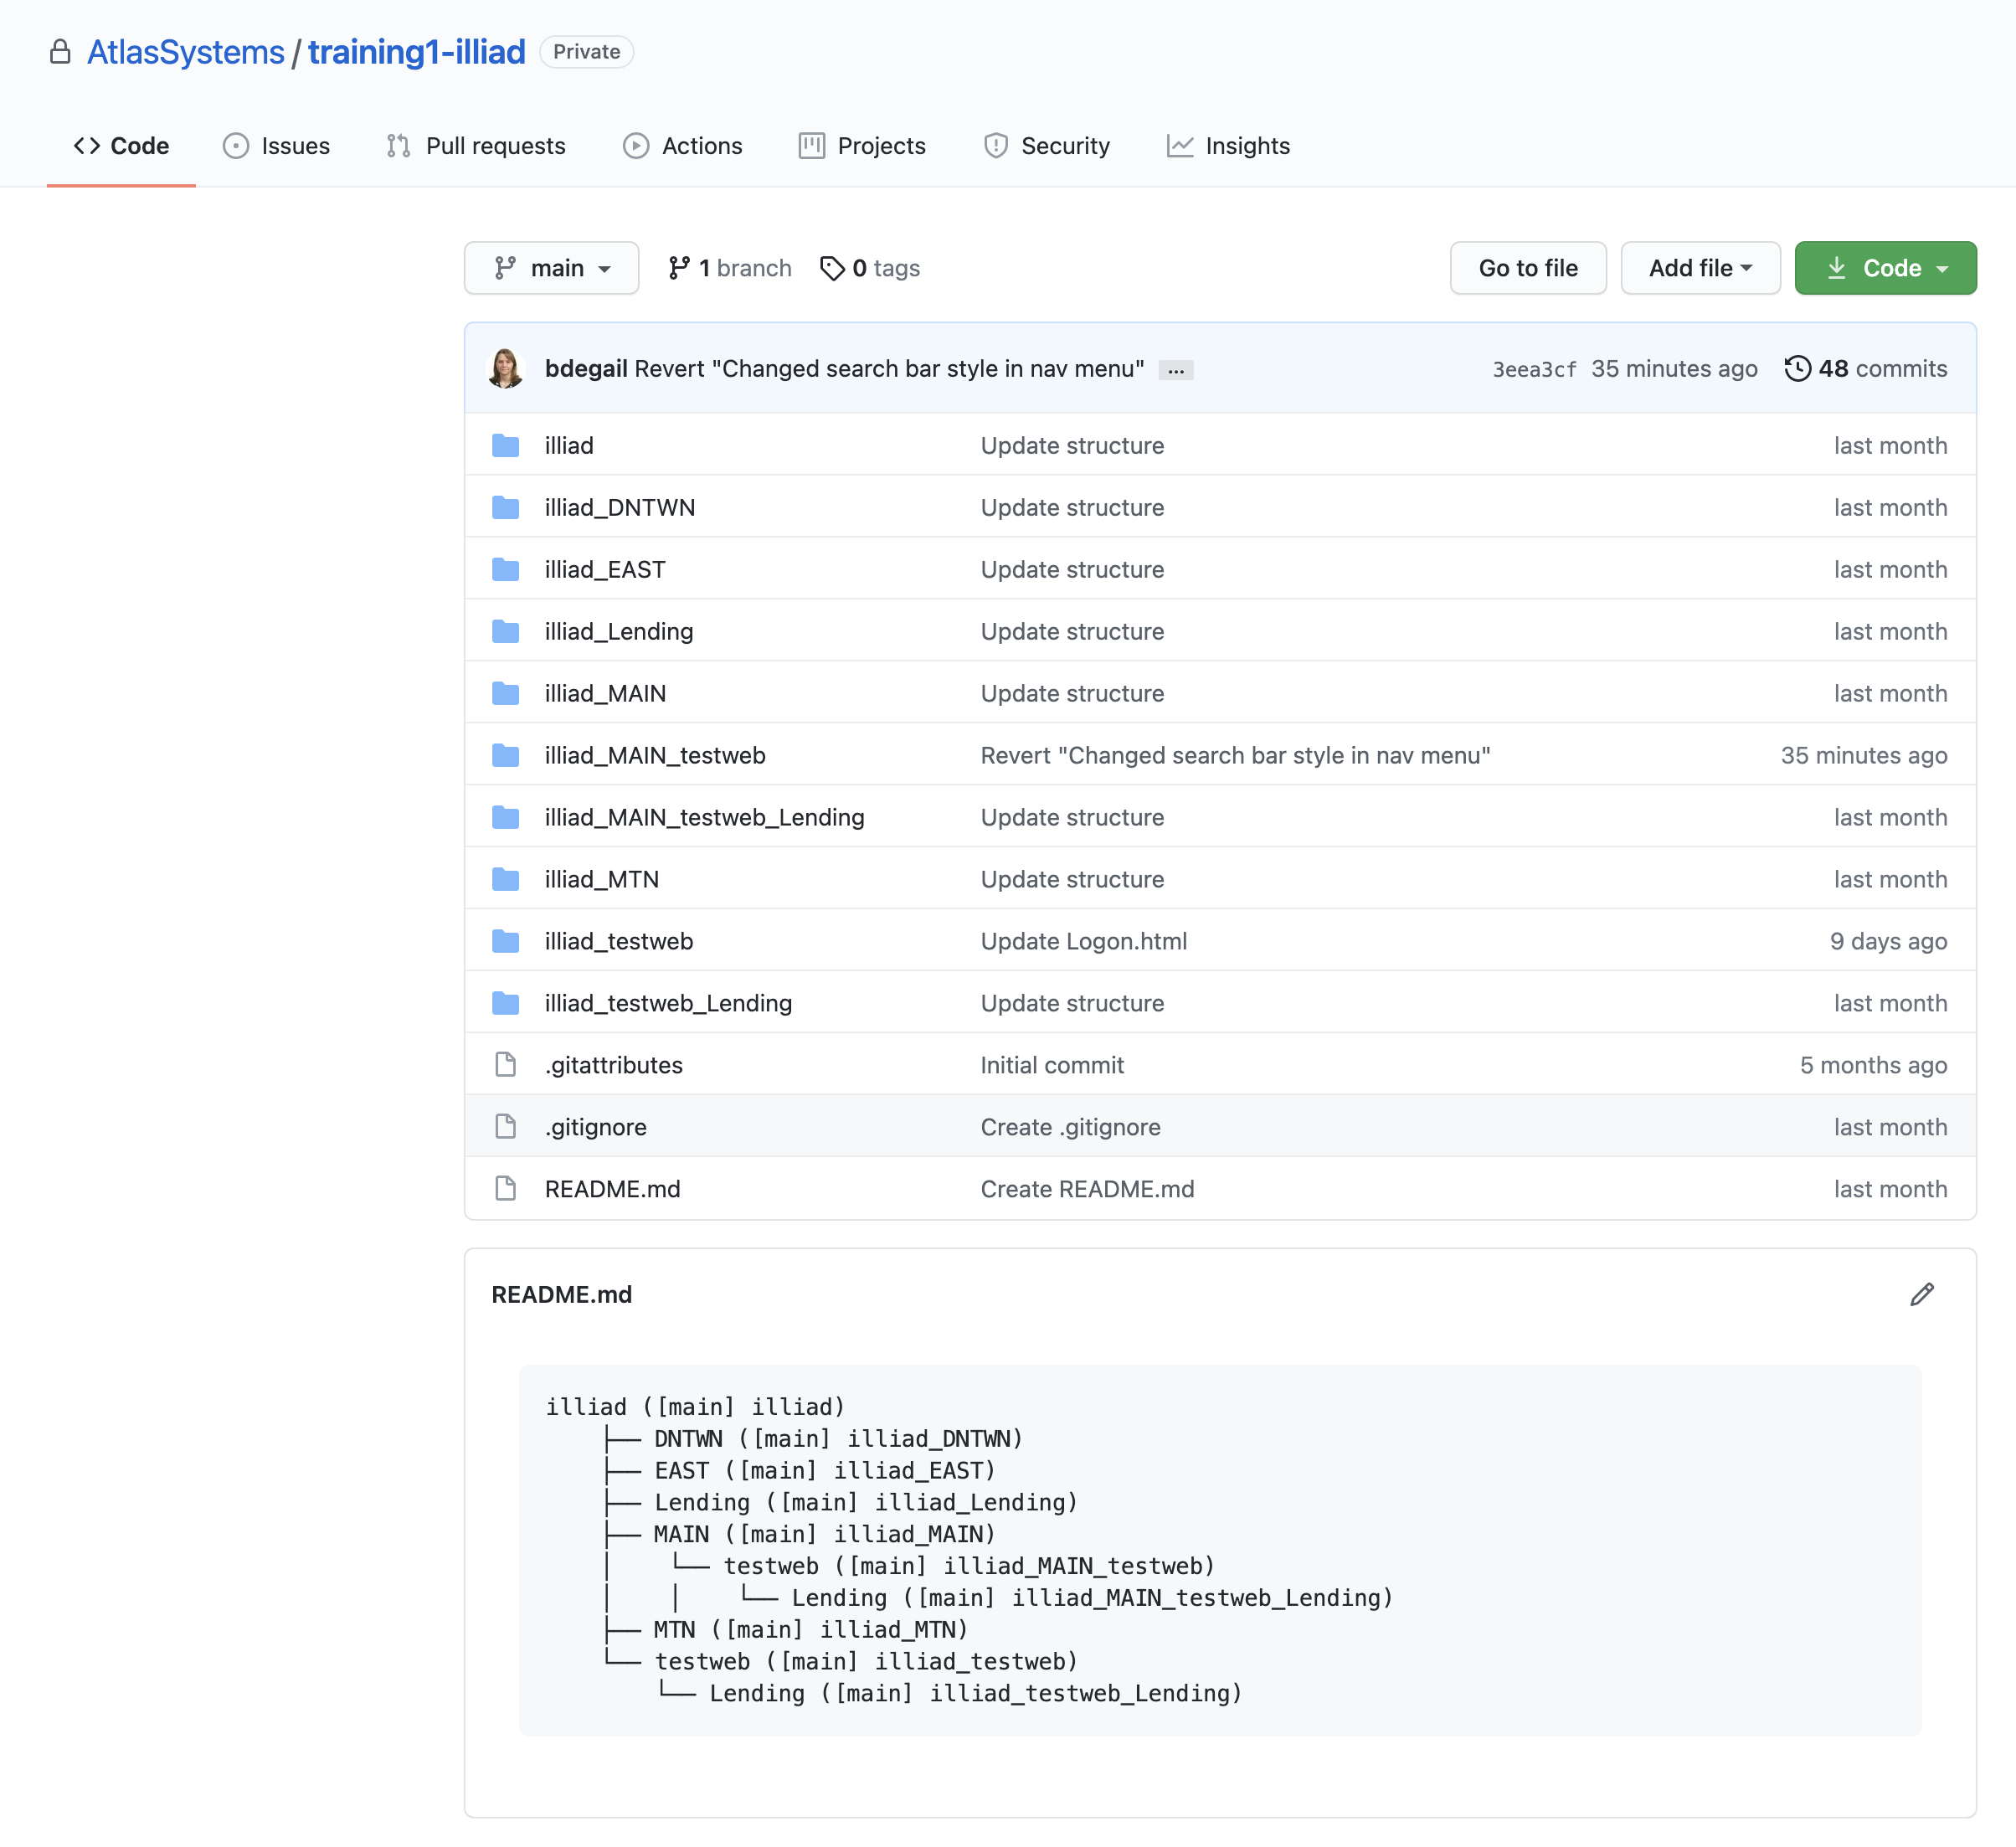Switch to the Pull requests tab
This screenshot has height=1847, width=2016.
tap(495, 145)
